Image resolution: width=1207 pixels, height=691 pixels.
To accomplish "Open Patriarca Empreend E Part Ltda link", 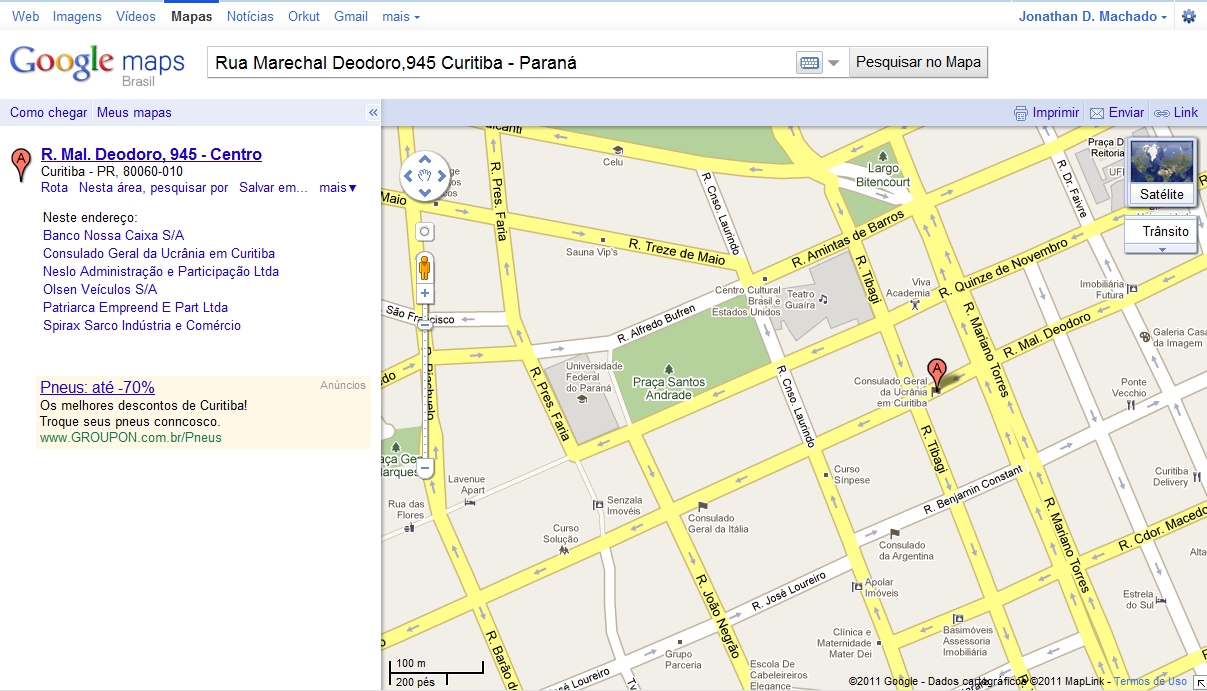I will tap(135, 308).
